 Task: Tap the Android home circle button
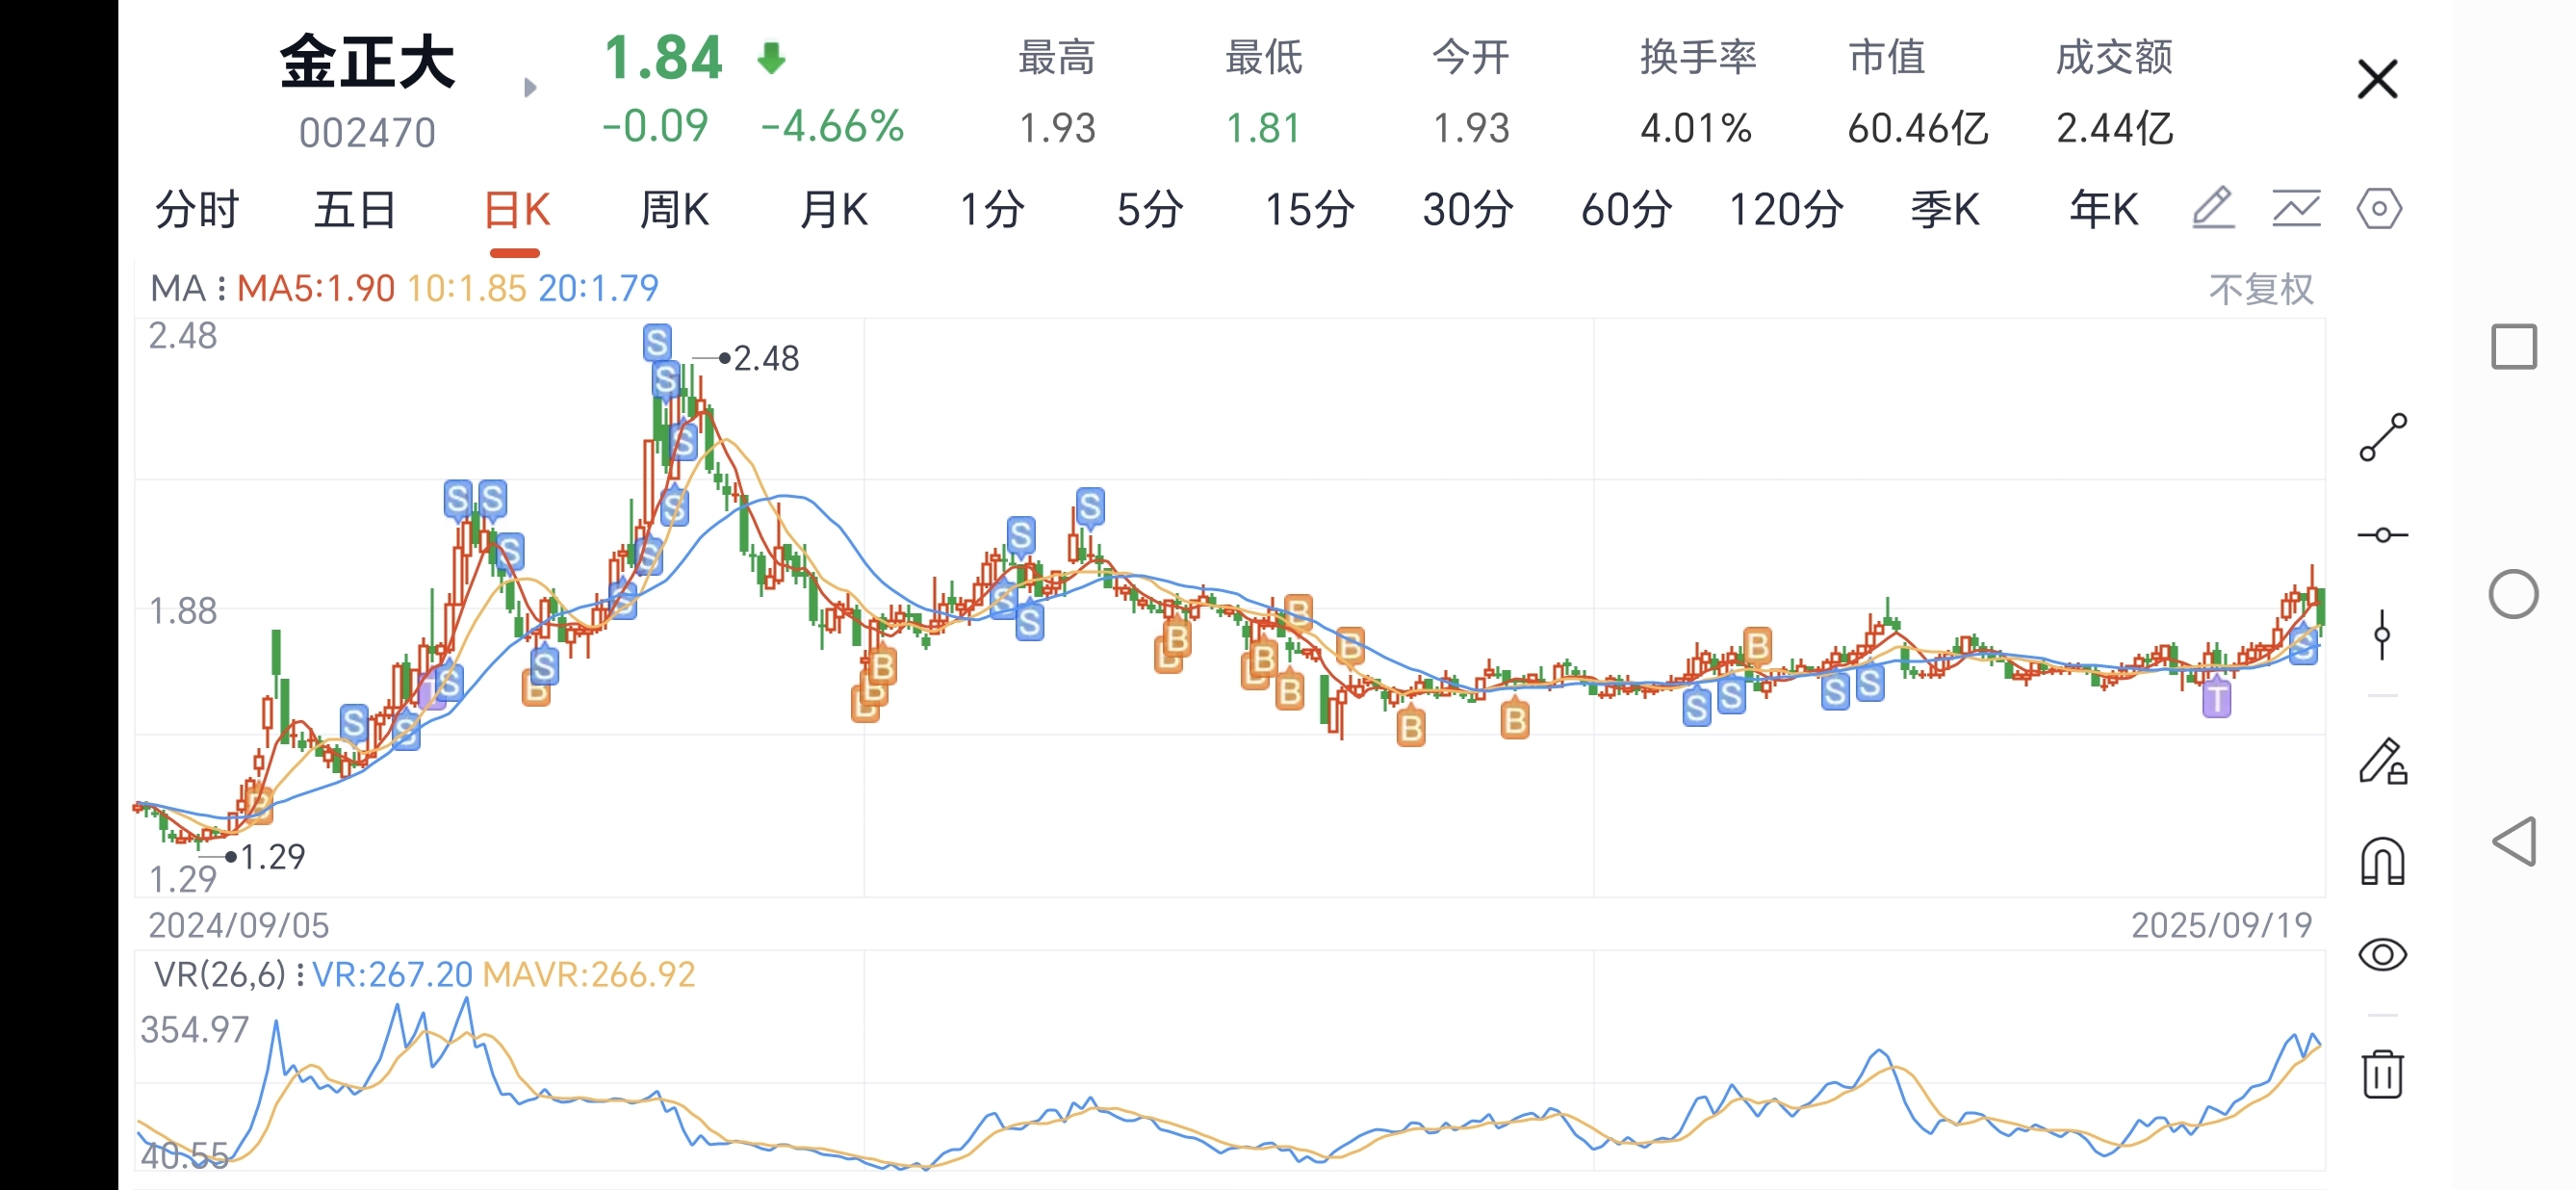(x=2514, y=595)
